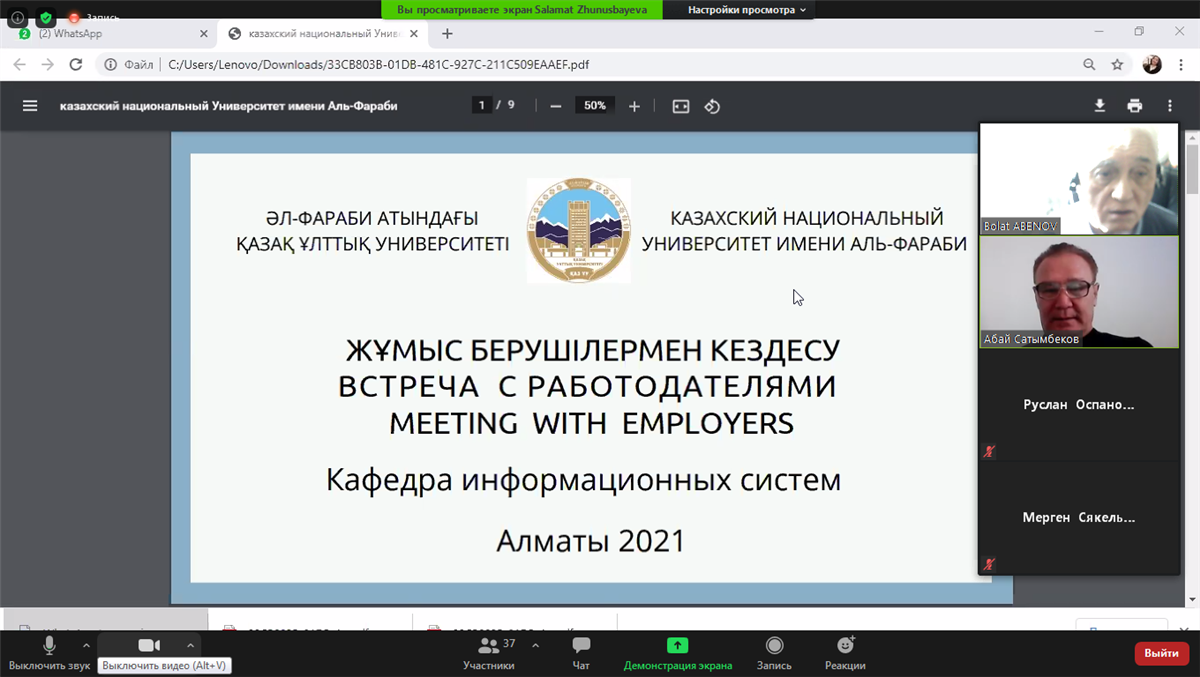Select Абай Сатымбеков video thumbnail

pyautogui.click(x=1079, y=292)
